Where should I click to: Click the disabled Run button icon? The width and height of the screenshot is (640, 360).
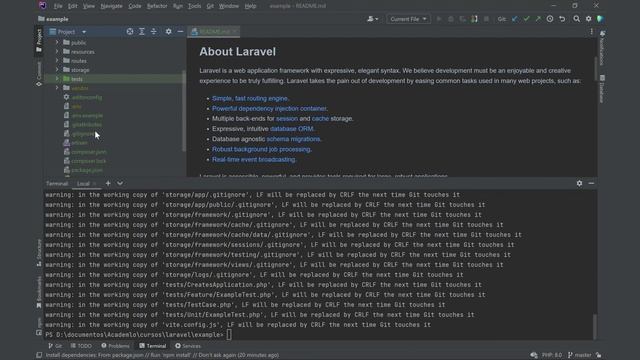coord(439,19)
